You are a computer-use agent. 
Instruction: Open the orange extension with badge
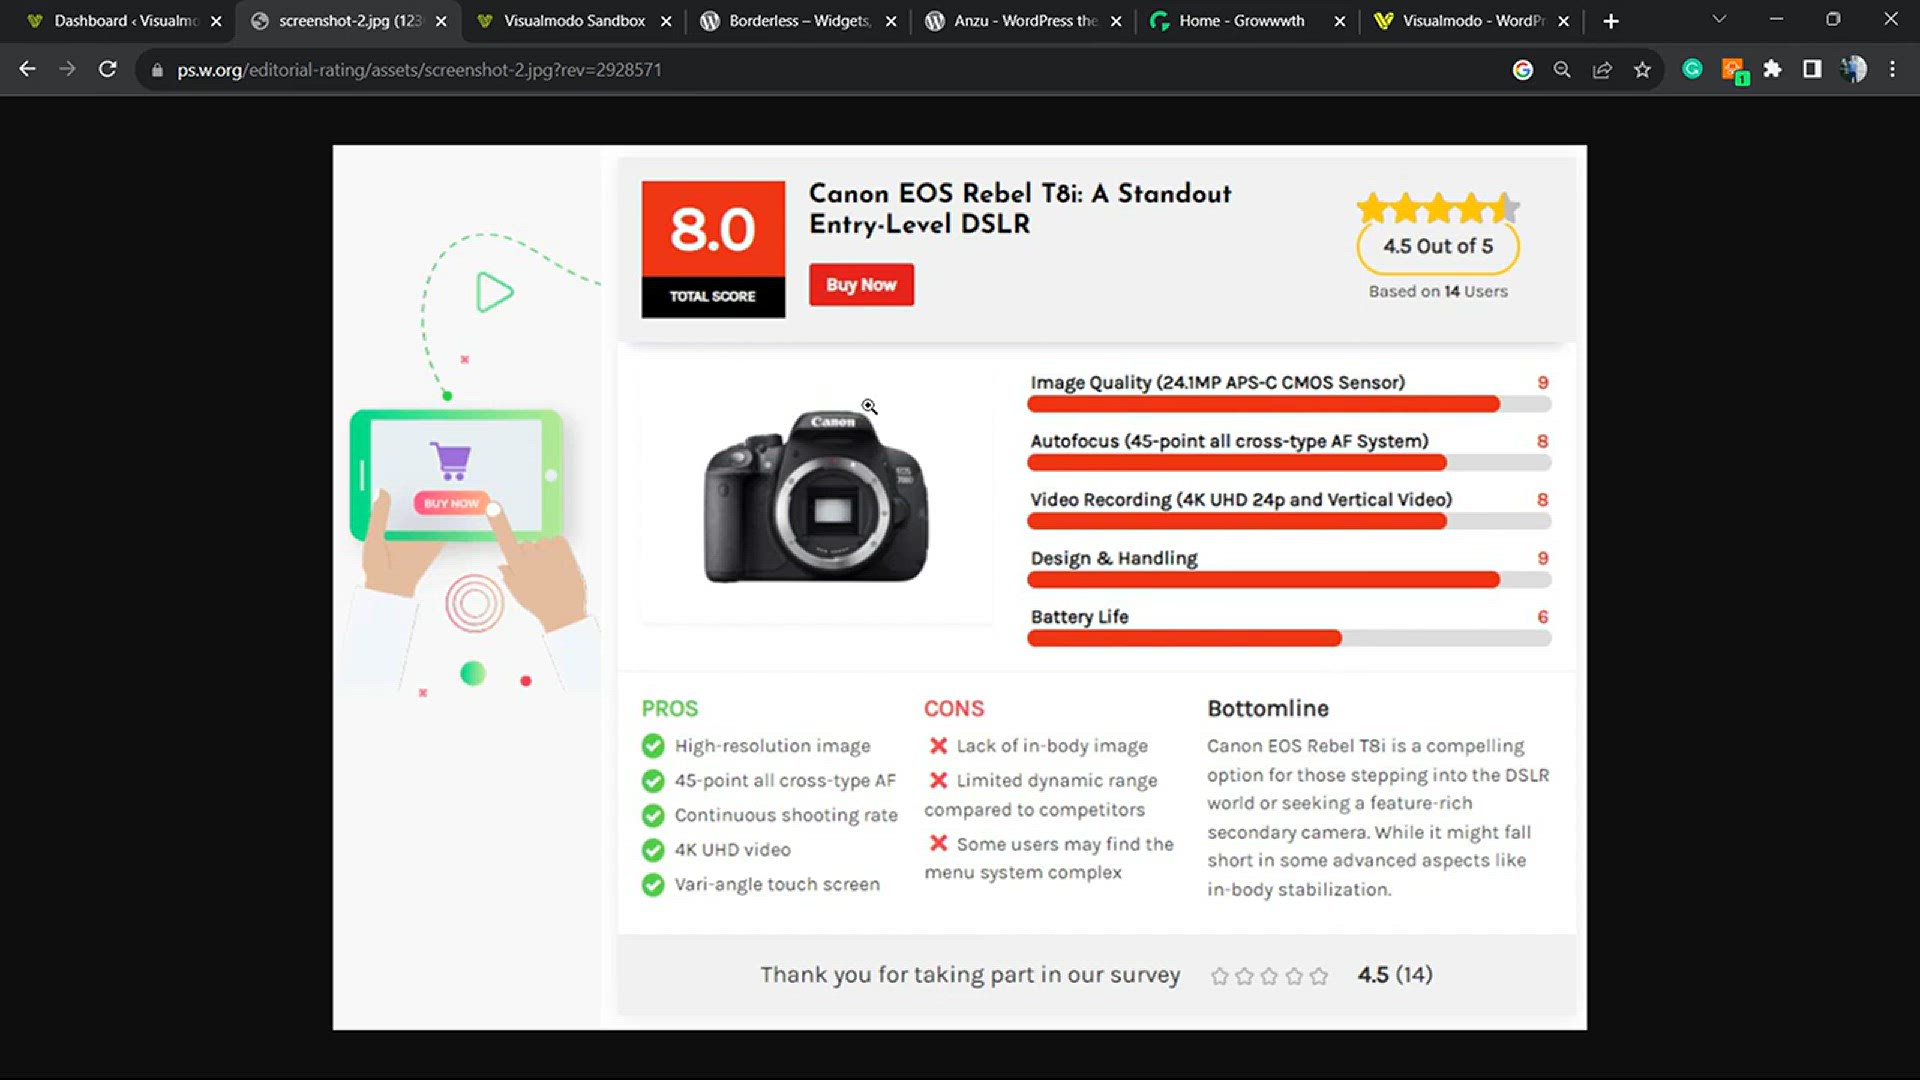(1733, 70)
